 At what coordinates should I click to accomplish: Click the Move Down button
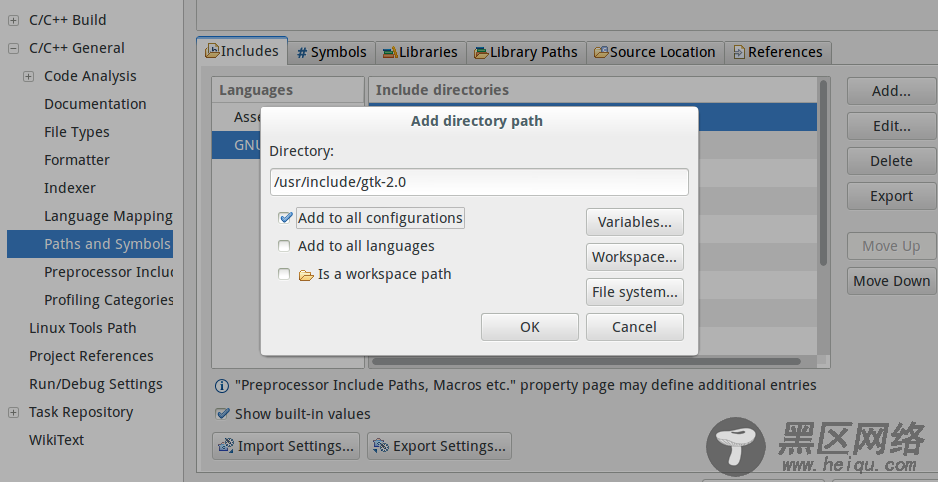[x=891, y=281]
